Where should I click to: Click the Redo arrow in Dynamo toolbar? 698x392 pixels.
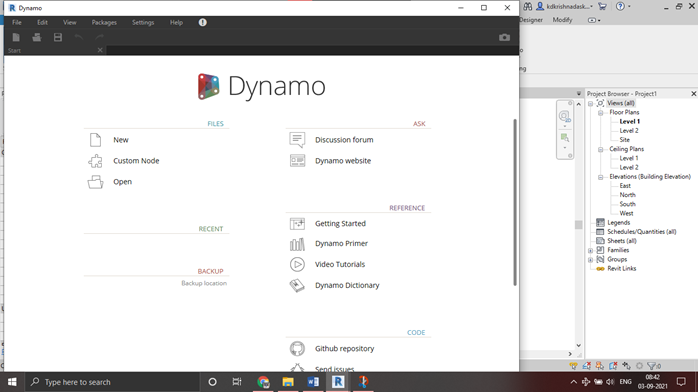coord(99,37)
